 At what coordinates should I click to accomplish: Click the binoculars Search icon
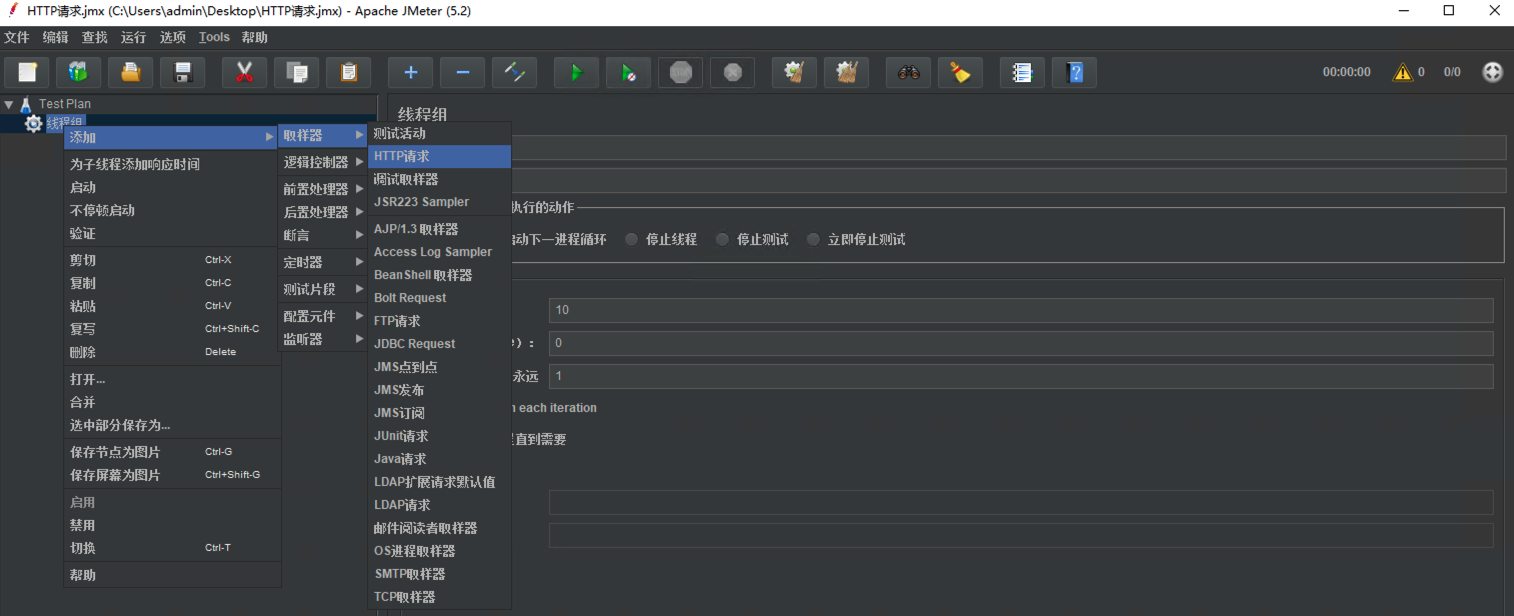(x=908, y=72)
